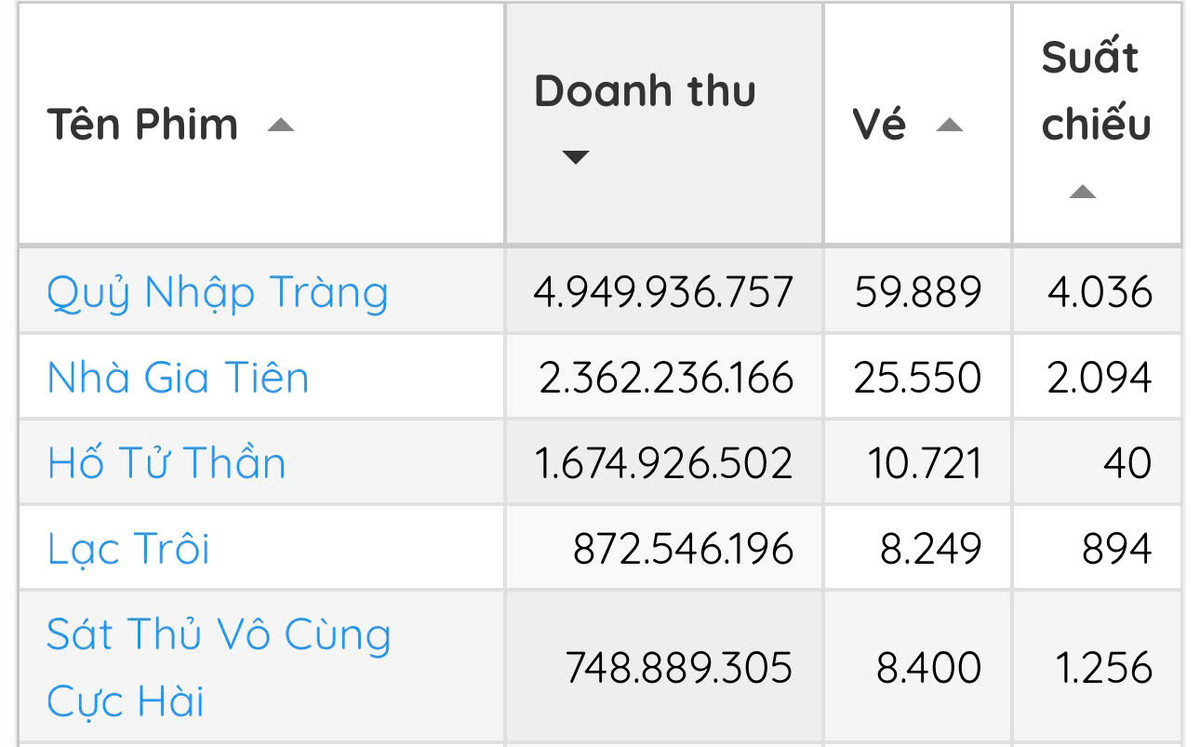This screenshot has width=1200, height=747.
Task: Select the Doanh thu column header
Action: 645,90
